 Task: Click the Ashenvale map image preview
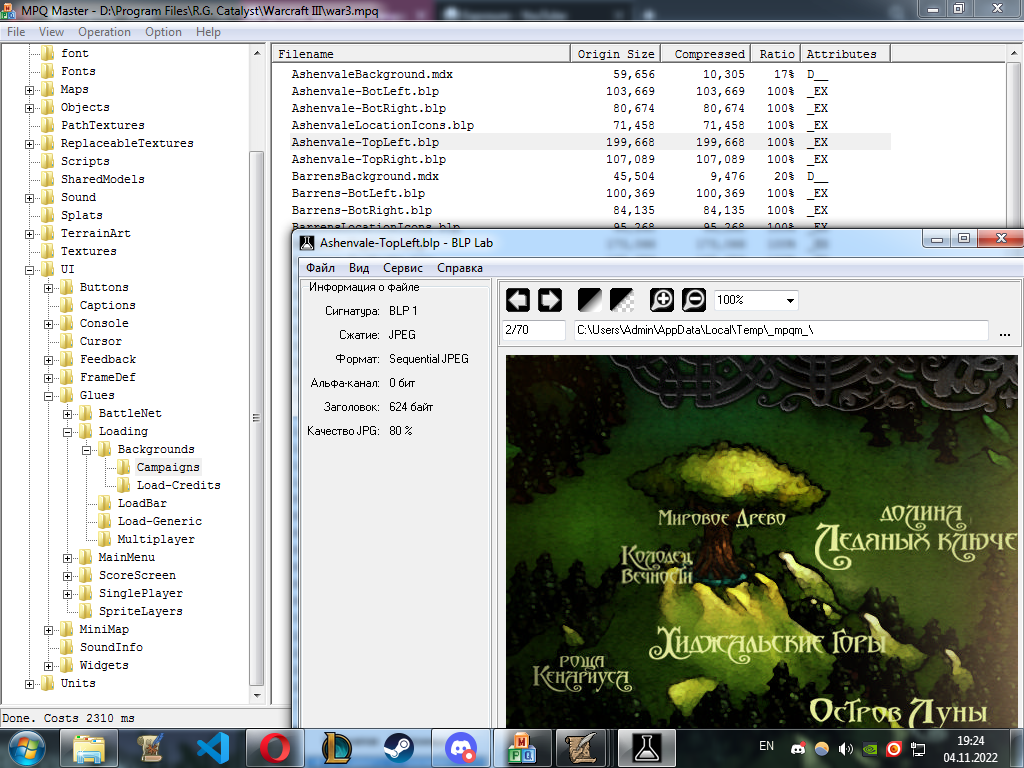pyautogui.click(x=761, y=541)
